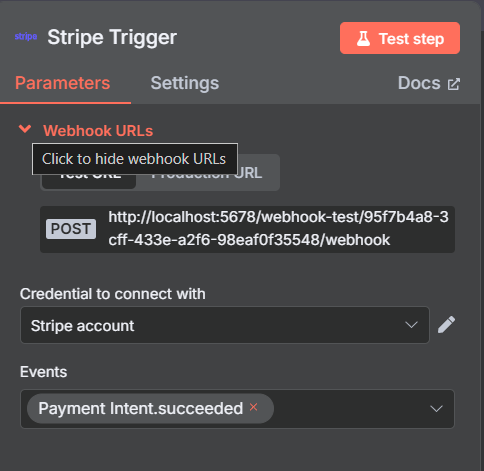Expand the Events dropdown arrow
Image resolution: width=484 pixels, height=471 pixels.
coord(436,409)
